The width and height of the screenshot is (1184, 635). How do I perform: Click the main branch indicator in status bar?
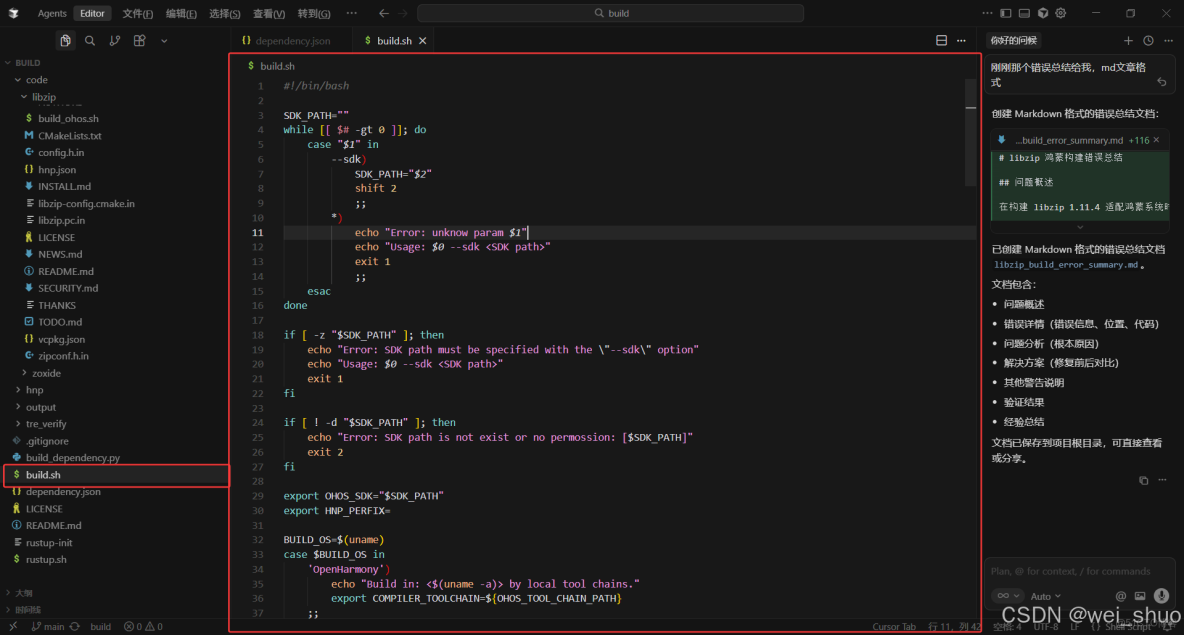[x=48, y=626]
